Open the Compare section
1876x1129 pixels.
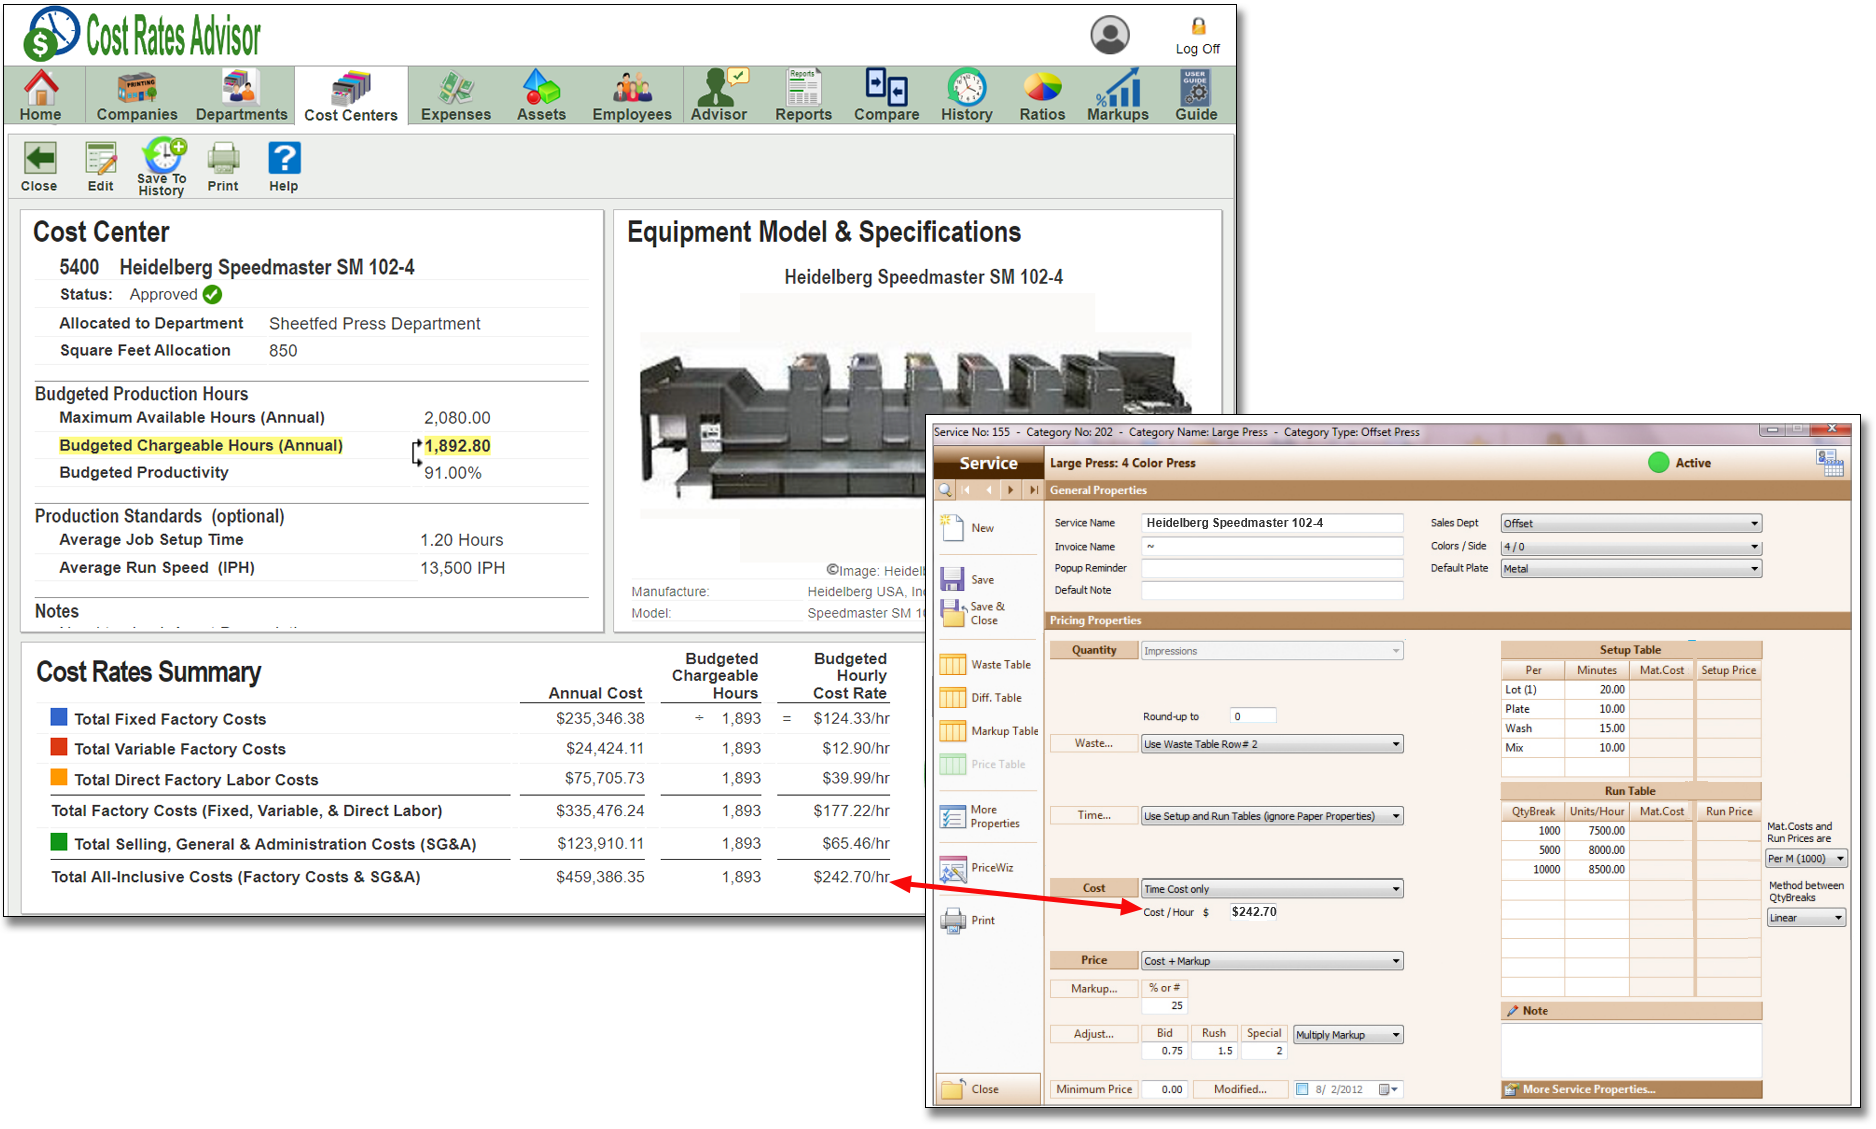click(x=886, y=96)
